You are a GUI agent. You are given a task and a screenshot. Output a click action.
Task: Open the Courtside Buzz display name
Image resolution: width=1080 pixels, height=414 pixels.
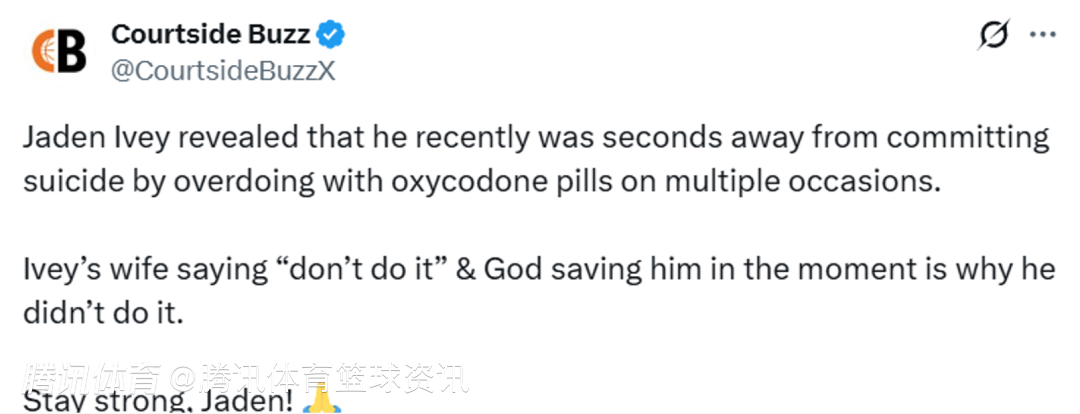pyautogui.click(x=210, y=35)
